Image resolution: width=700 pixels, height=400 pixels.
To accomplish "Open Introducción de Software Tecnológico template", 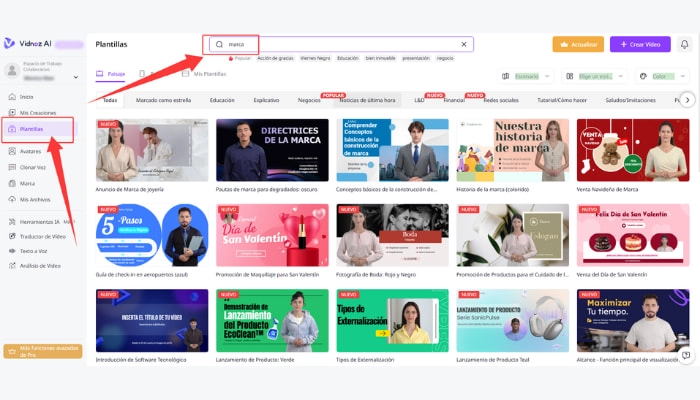I will click(152, 321).
